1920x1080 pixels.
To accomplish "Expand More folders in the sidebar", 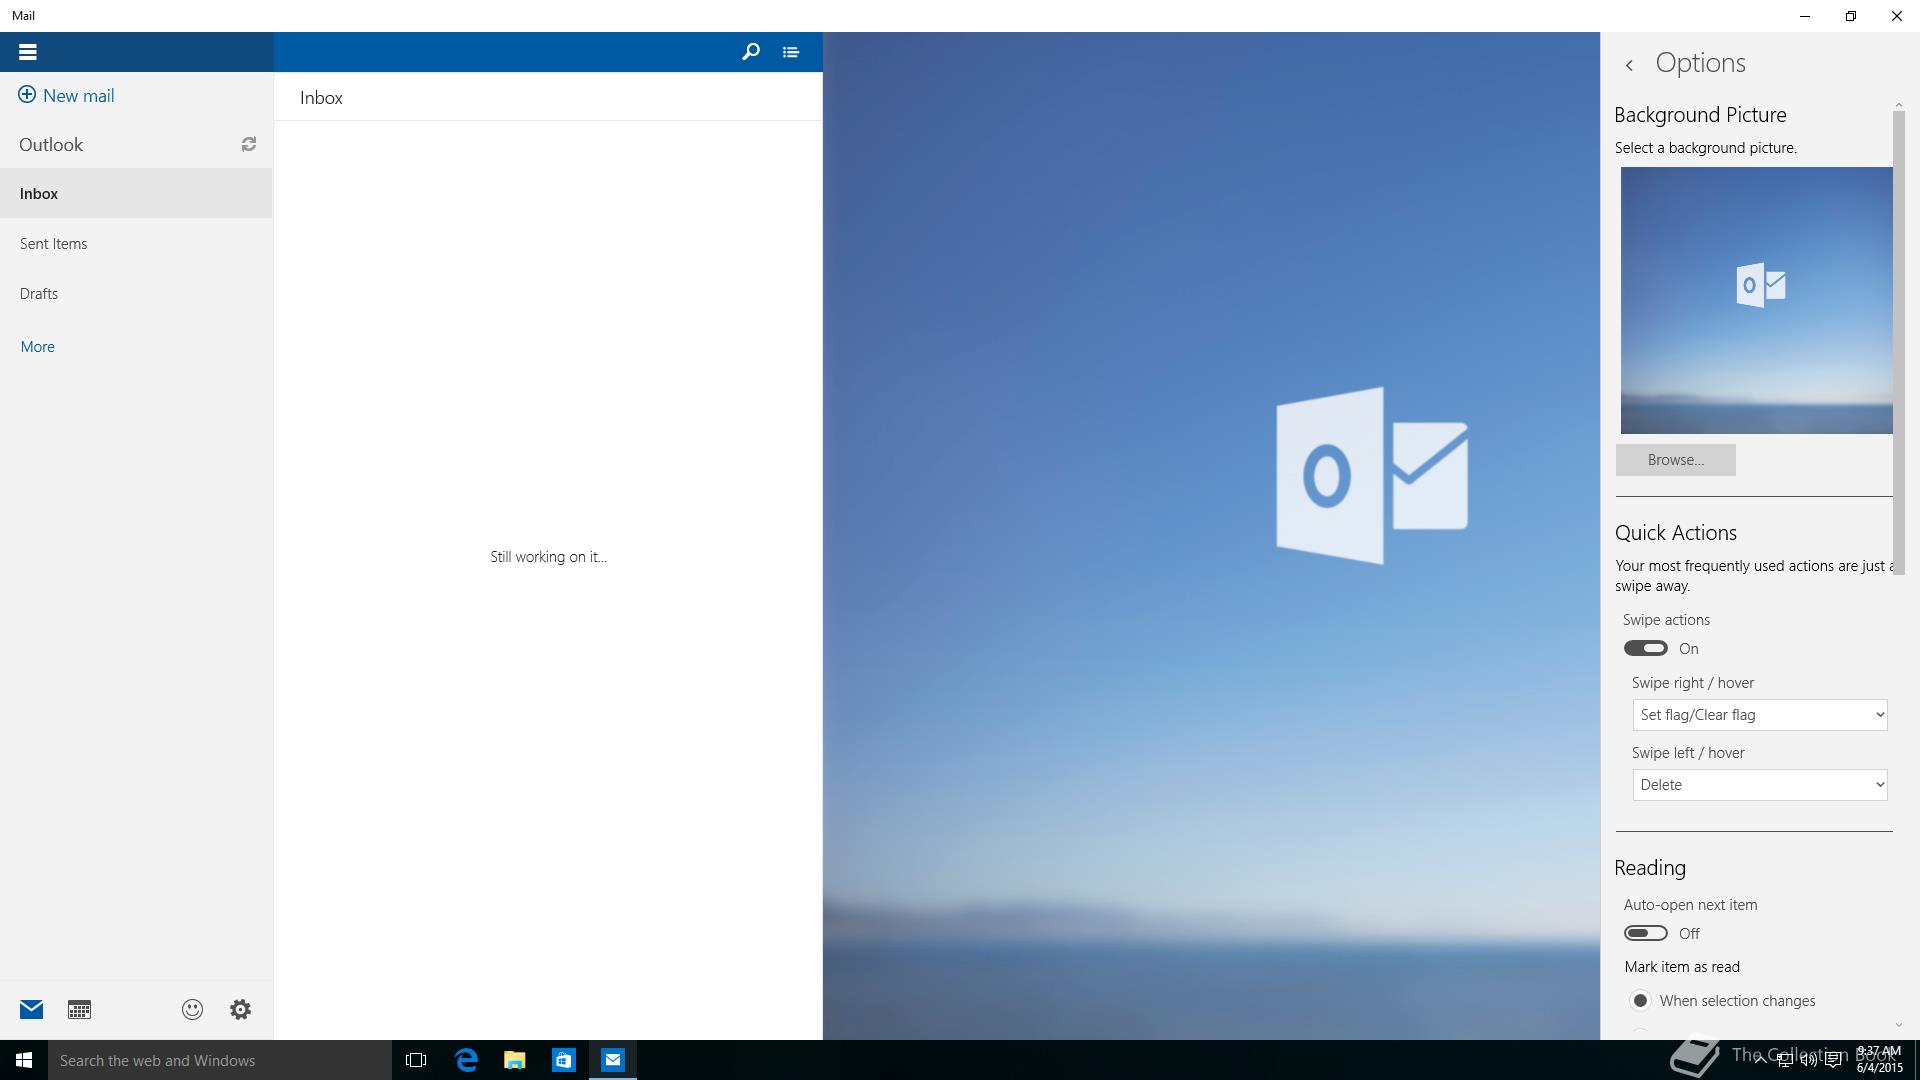I will [x=38, y=347].
